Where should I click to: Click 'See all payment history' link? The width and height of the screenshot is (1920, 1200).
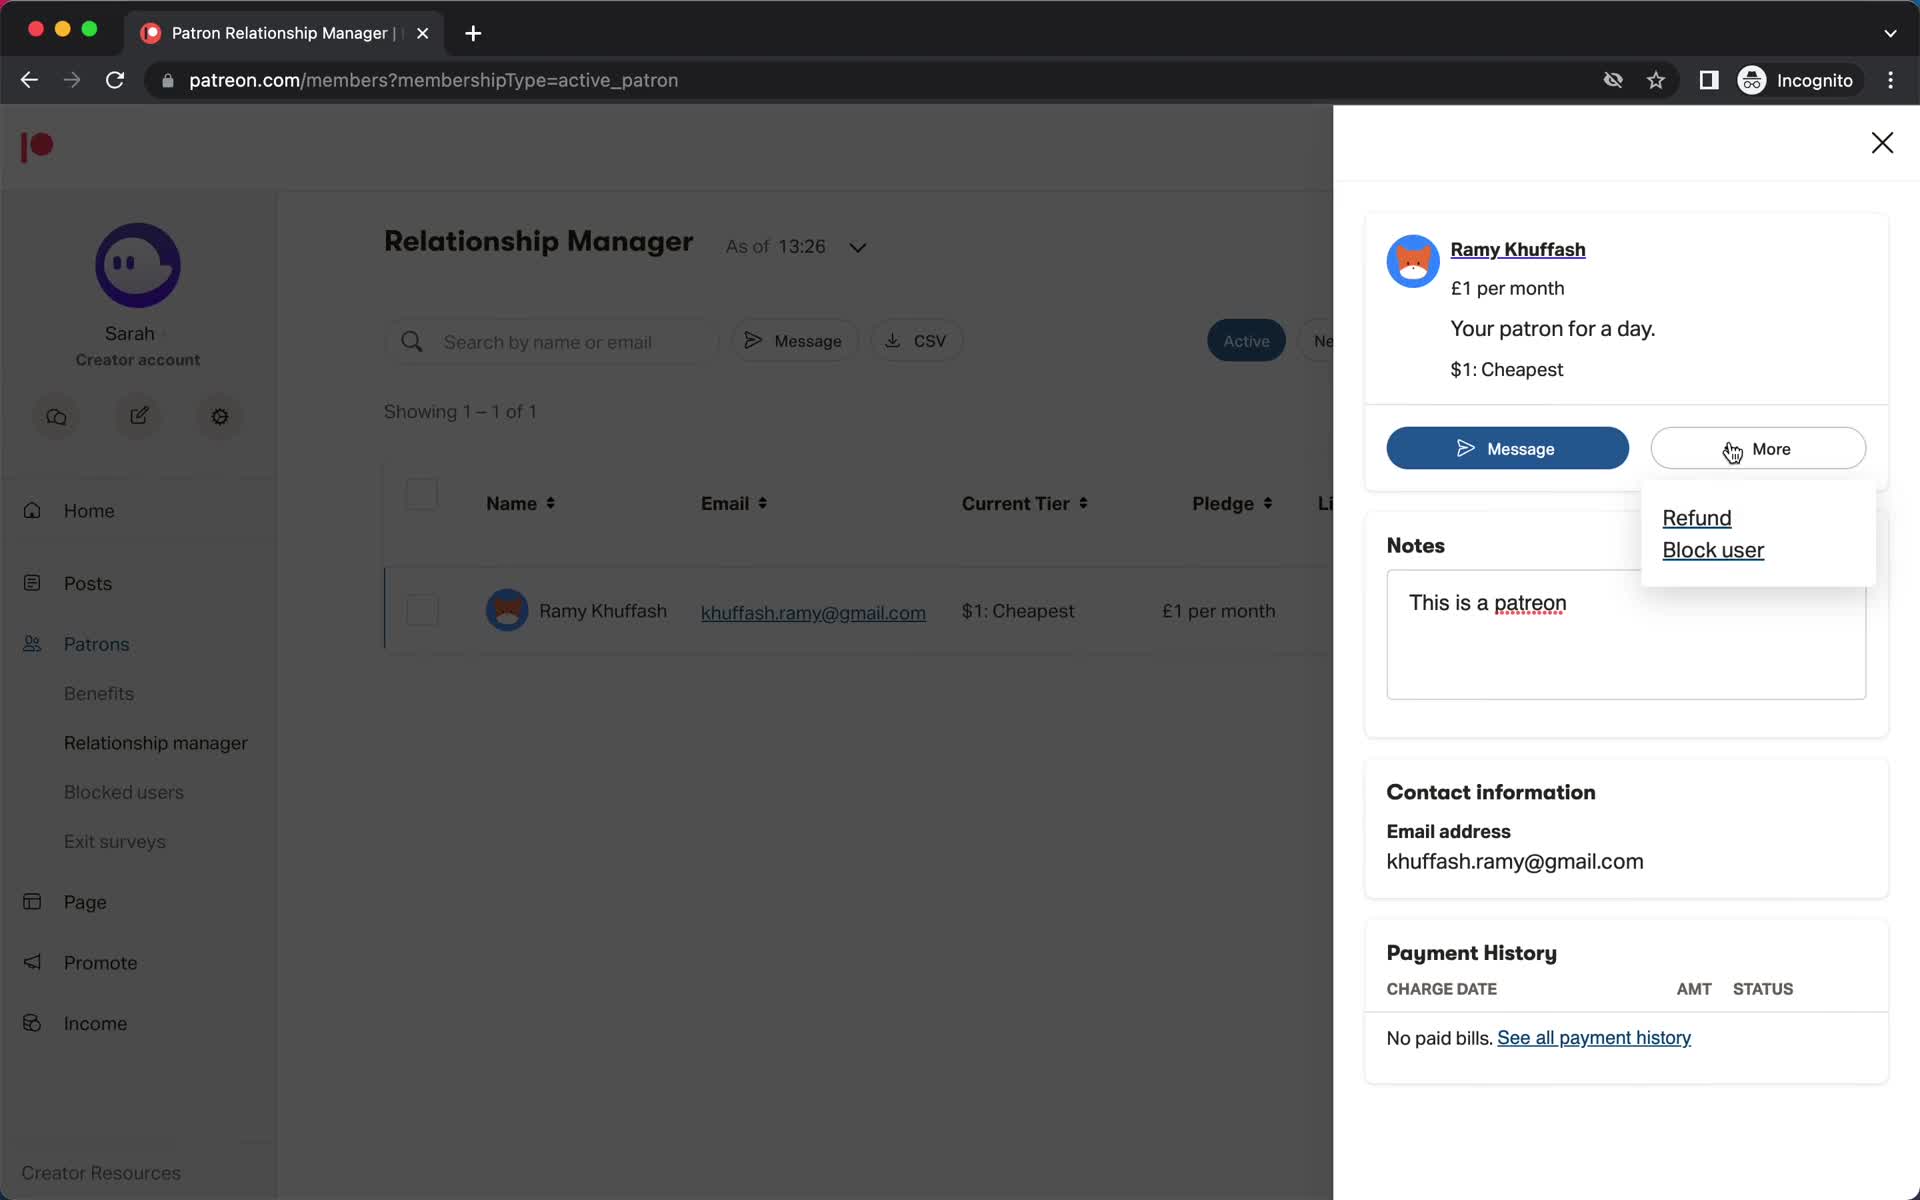(1594, 1037)
